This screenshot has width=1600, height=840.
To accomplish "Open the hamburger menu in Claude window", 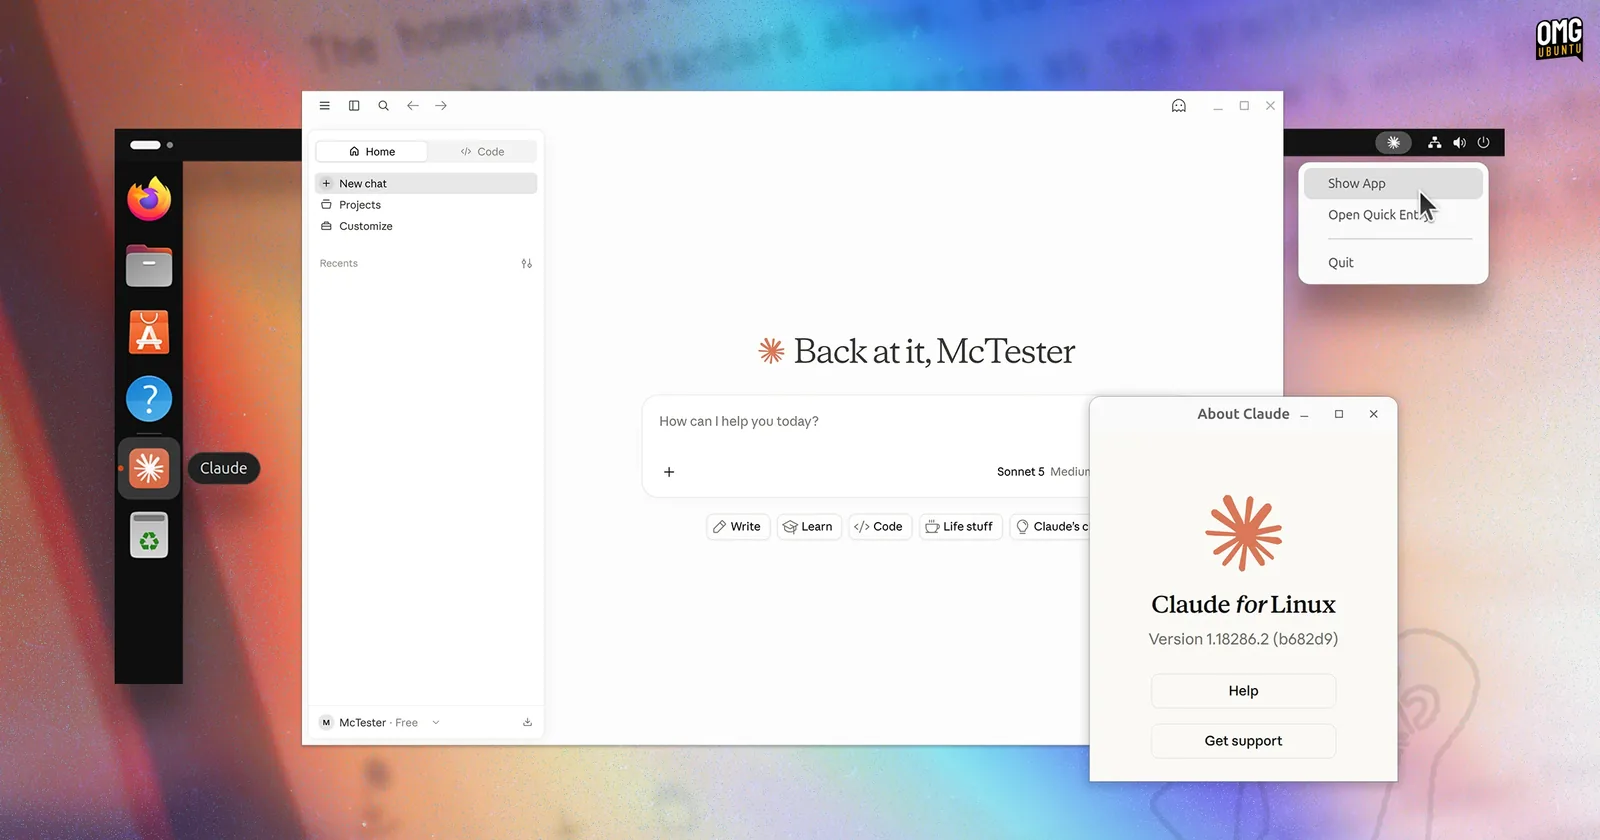I will 324,105.
